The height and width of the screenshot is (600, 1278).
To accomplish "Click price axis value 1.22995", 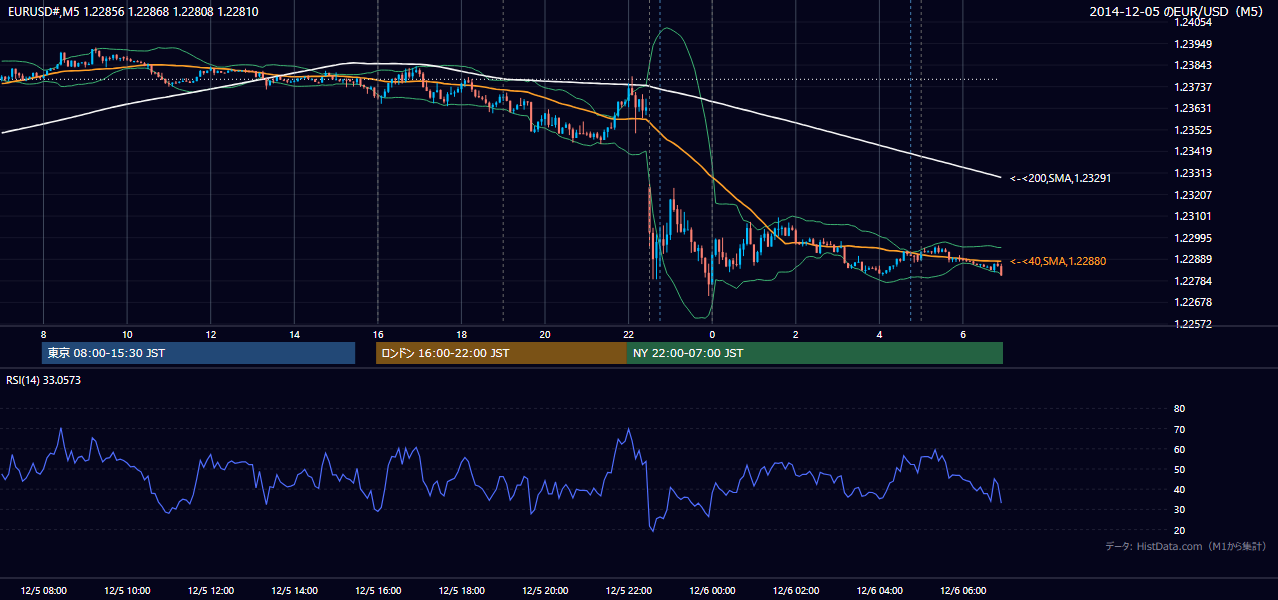I will (1195, 238).
